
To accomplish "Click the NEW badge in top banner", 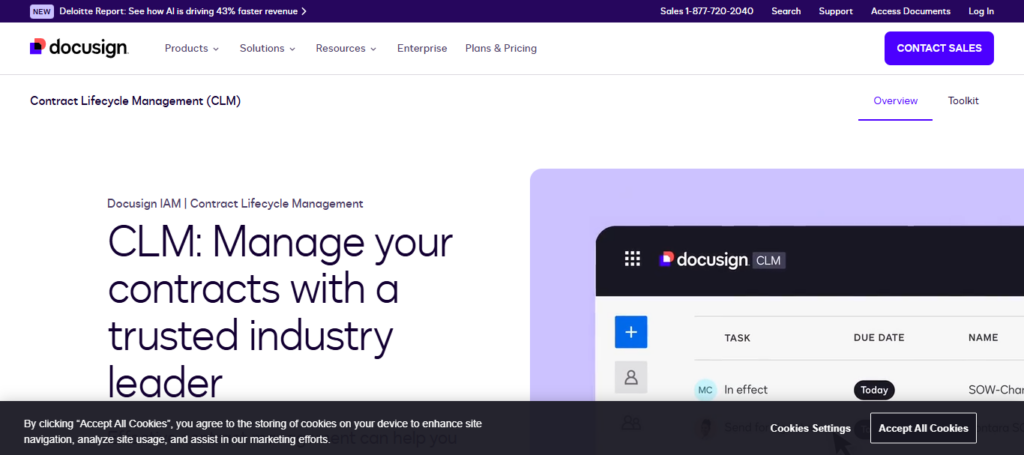I will click(x=42, y=11).
